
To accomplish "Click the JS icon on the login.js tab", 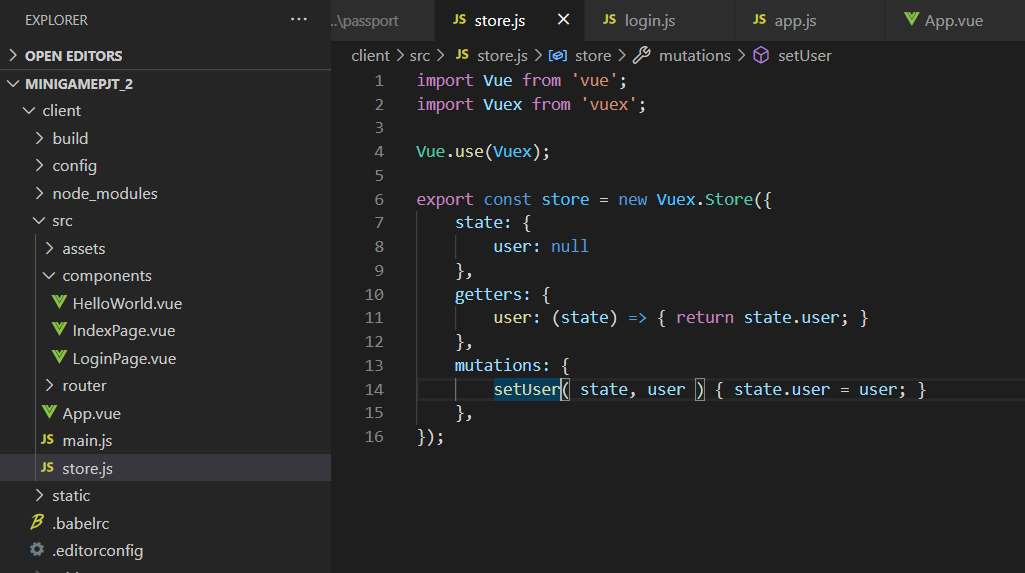I will click(609, 20).
